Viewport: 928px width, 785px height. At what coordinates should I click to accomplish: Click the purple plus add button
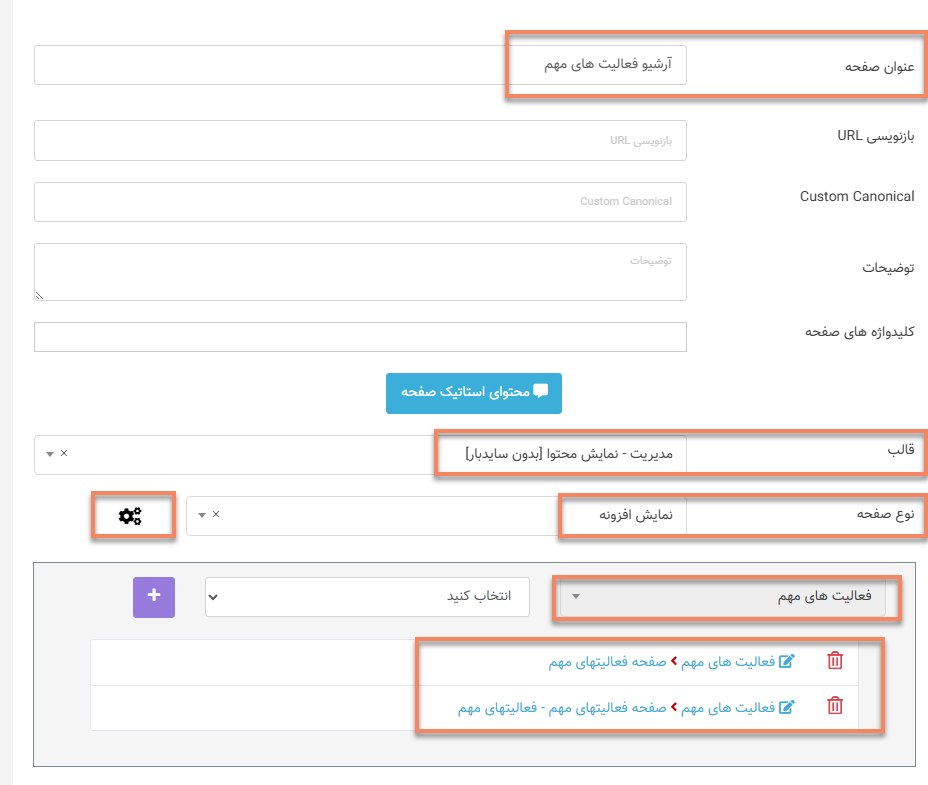point(153,596)
